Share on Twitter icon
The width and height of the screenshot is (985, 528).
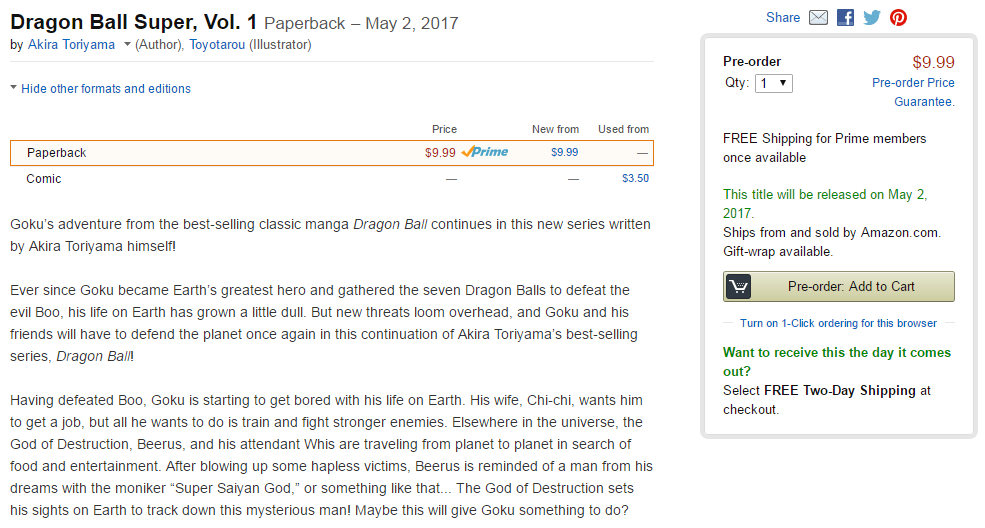point(872,18)
